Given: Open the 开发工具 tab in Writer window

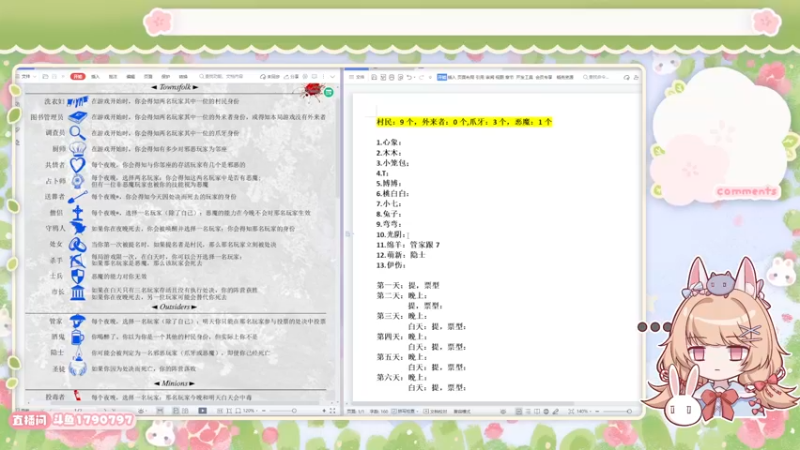Looking at the screenshot, I should [524, 77].
